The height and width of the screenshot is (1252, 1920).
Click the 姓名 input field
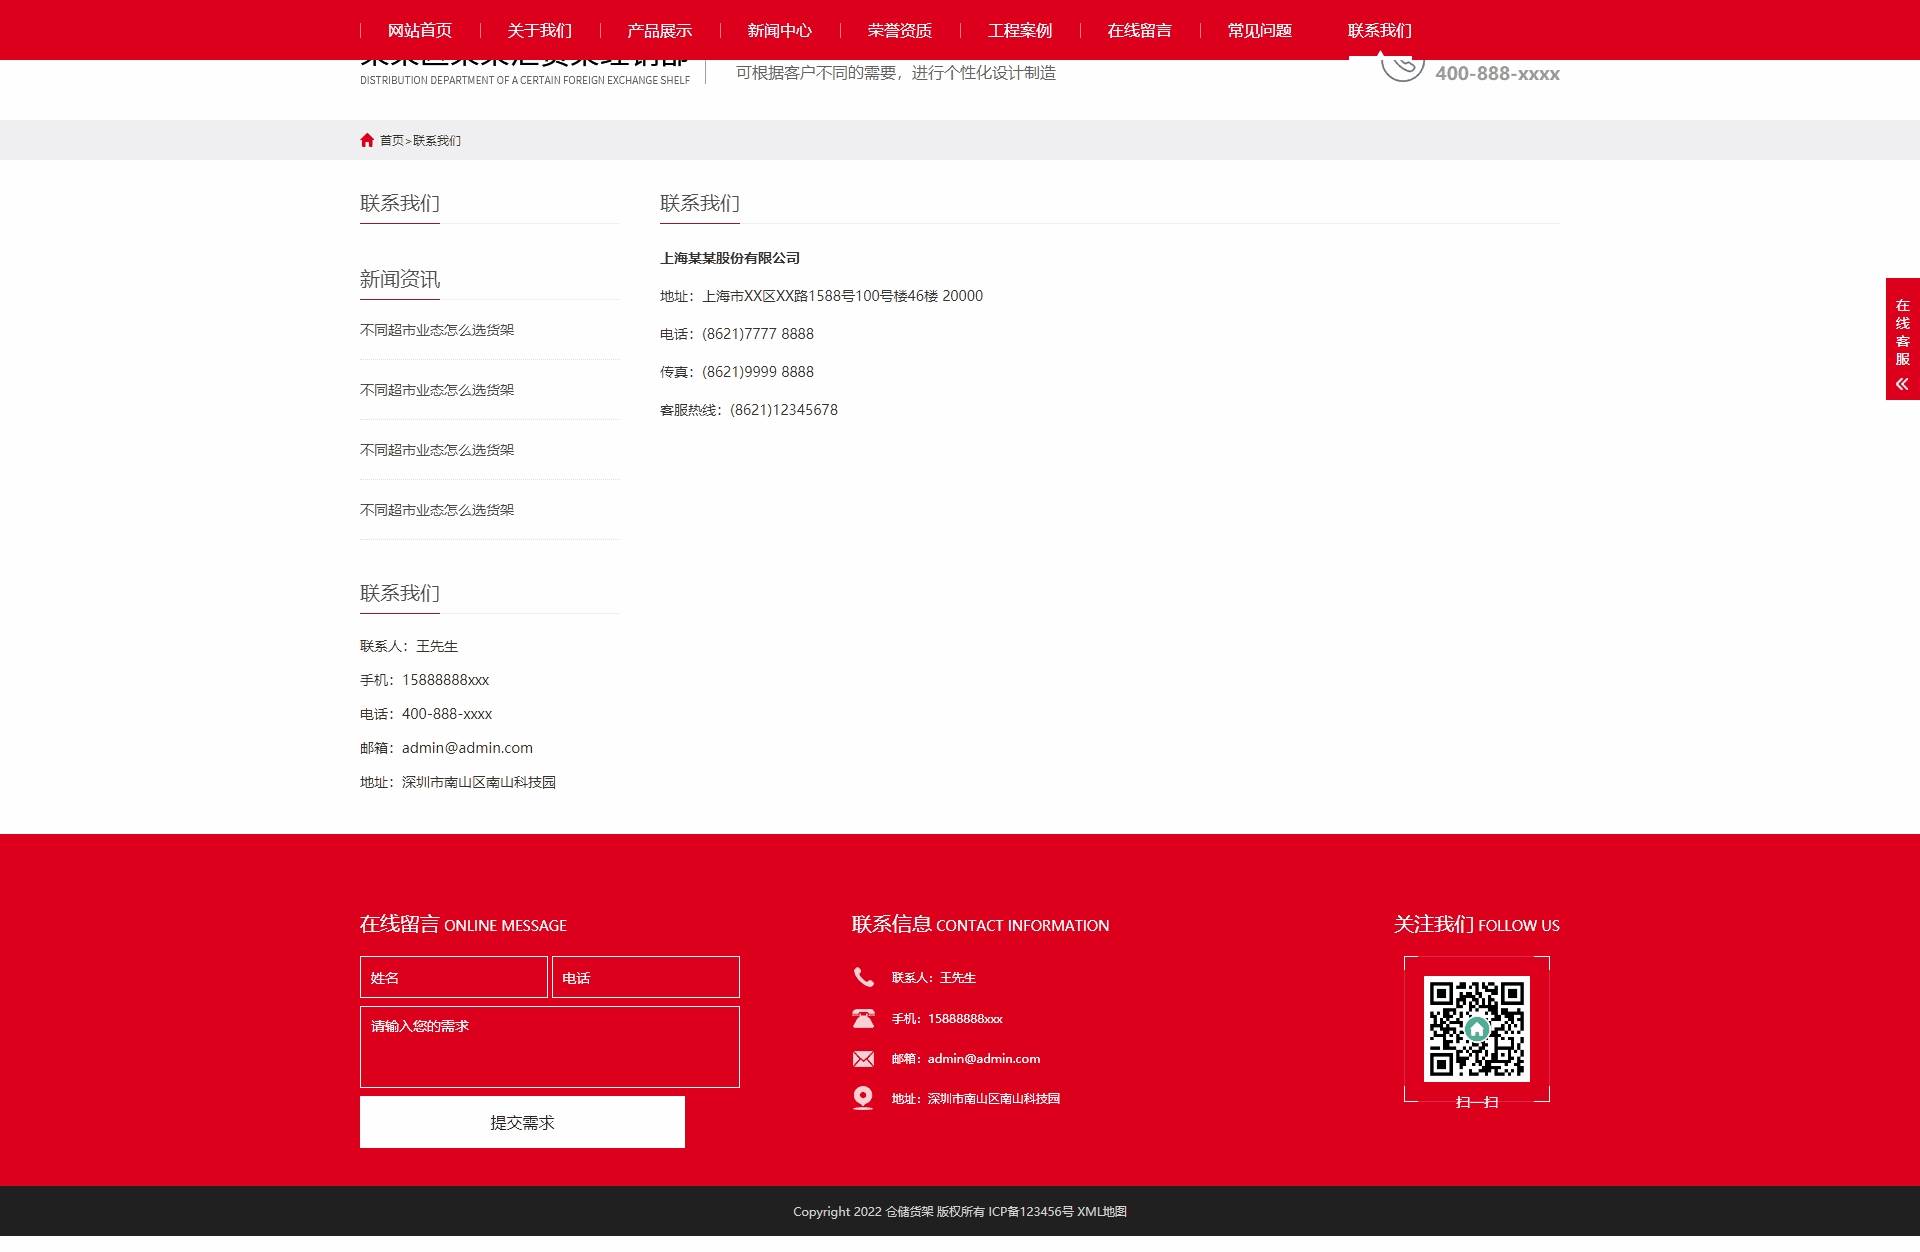coord(453,977)
